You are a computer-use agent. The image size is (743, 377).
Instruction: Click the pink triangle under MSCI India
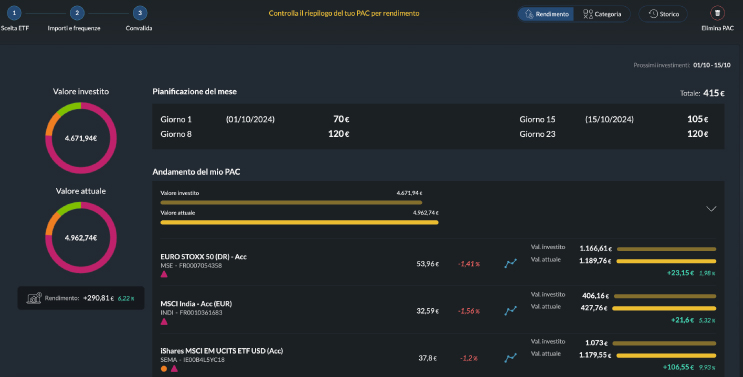click(164, 322)
